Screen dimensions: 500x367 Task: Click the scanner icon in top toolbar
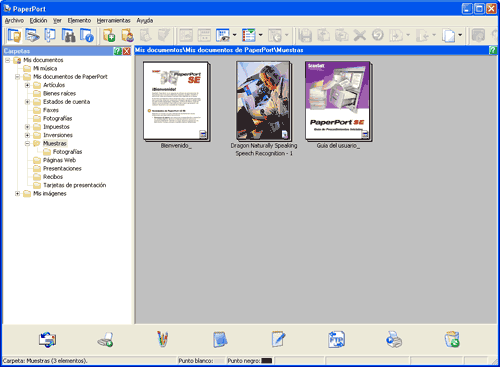pyautogui.click(x=33, y=35)
